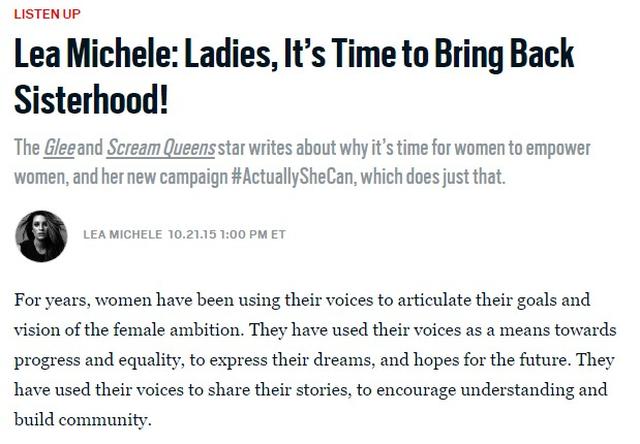The height and width of the screenshot is (444, 640).
Task: Select the #ActuallySheCan hashtag
Action: (292, 177)
